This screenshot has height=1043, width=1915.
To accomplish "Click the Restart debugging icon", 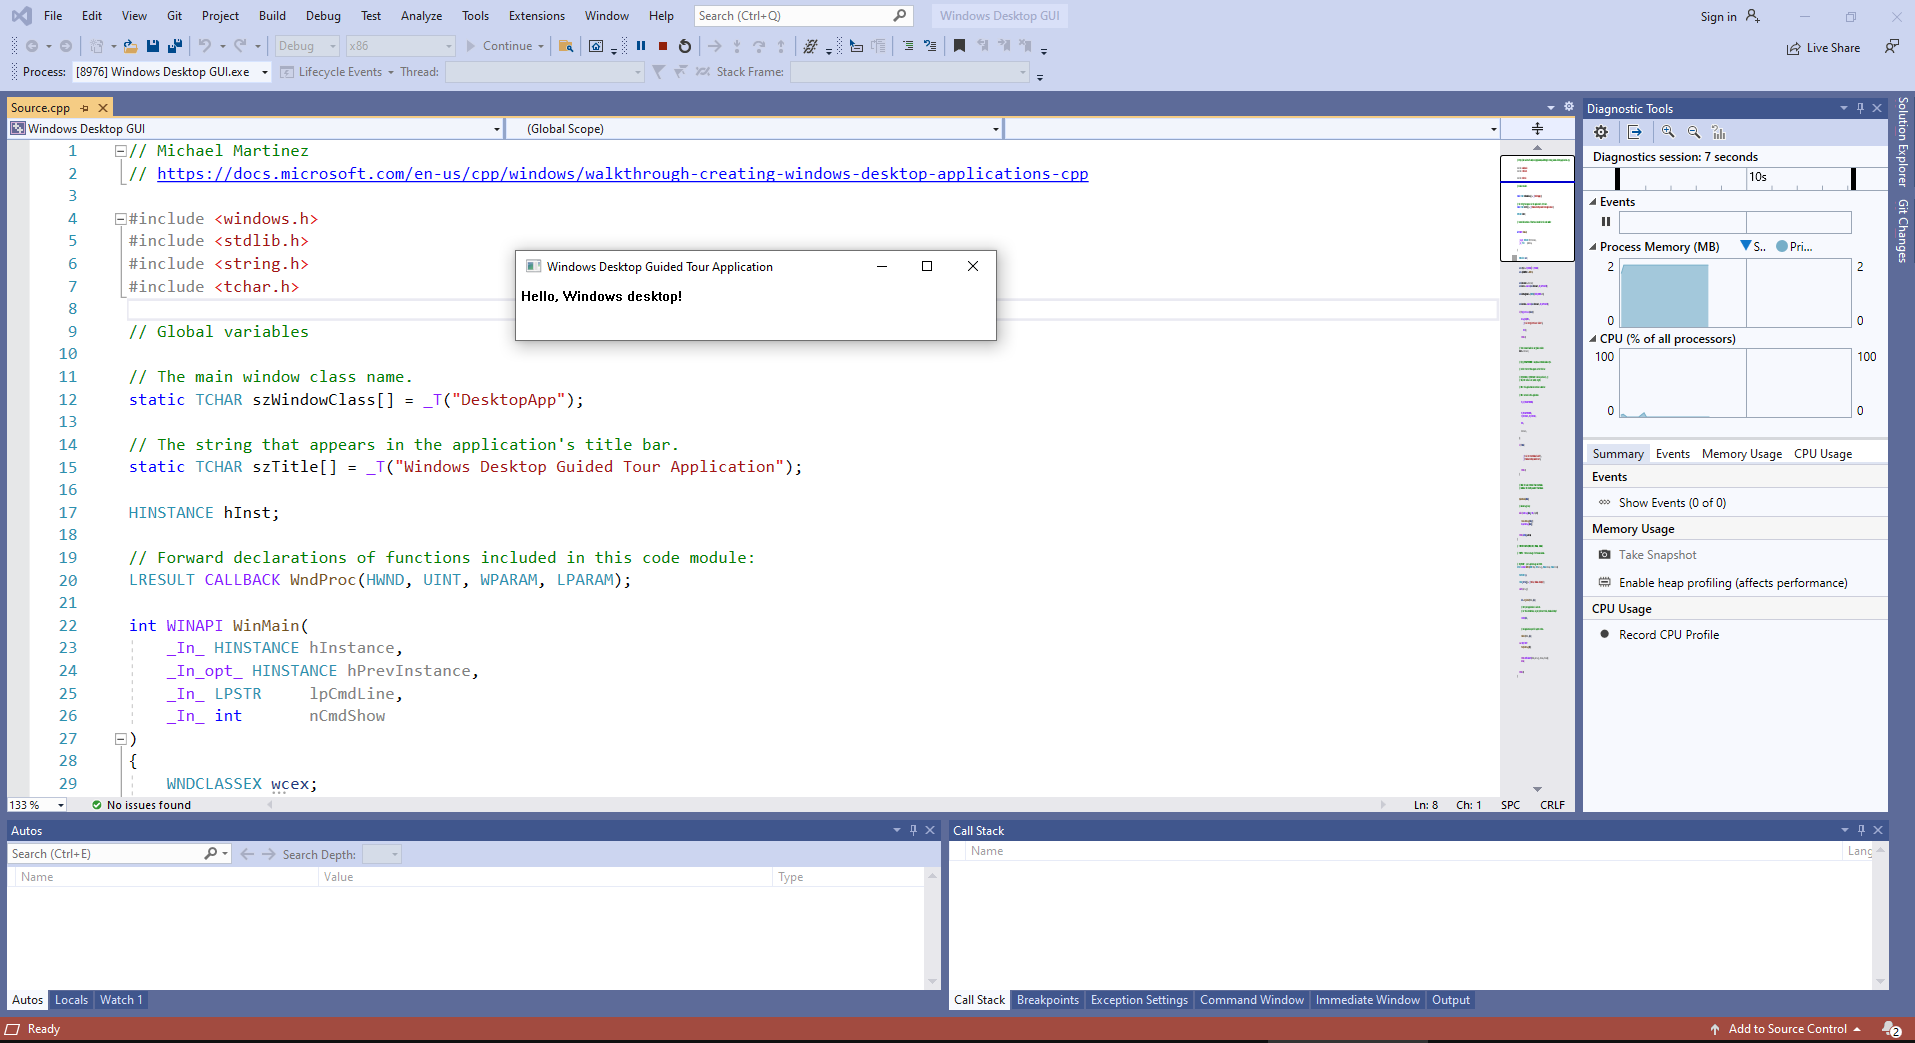I will (x=684, y=46).
